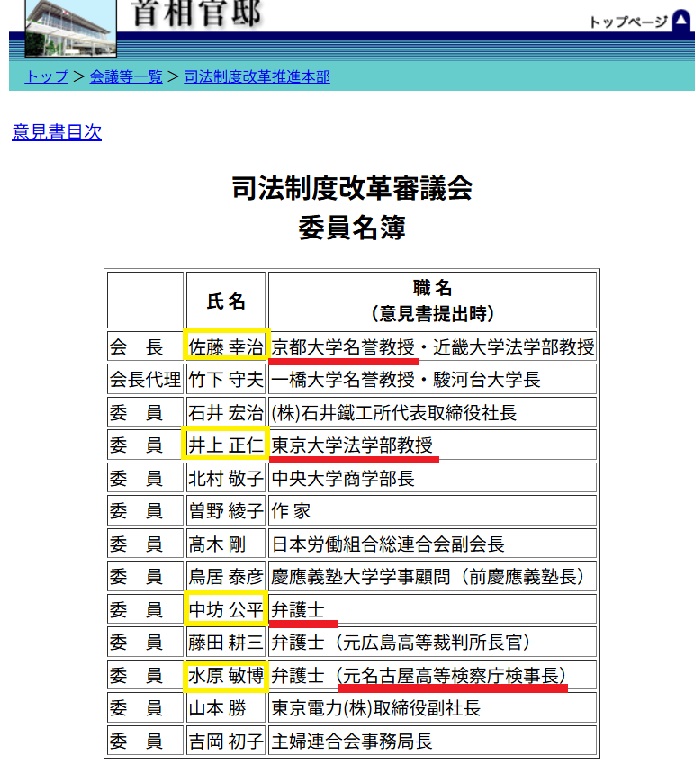
Task: Click 弁護士(元名古屋高等検察庁検事長) cell
Action: [432, 675]
